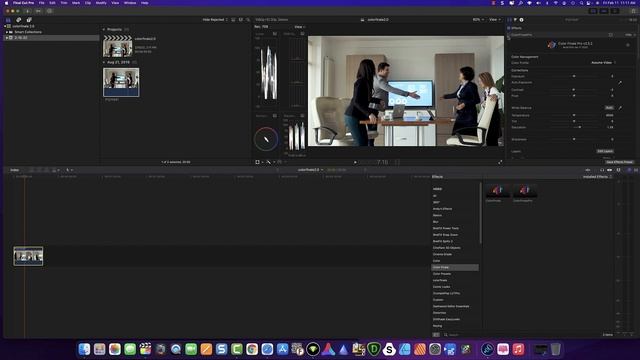Open the viewer View options dropdown
This screenshot has width=640, height=360.
coord(494,20)
